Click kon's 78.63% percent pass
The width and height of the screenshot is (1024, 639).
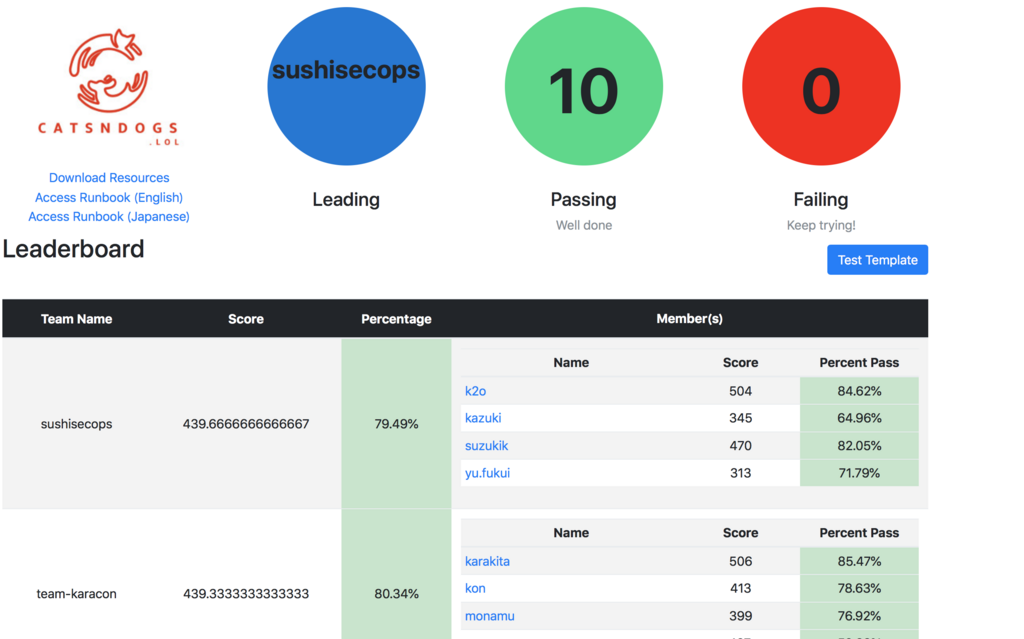[859, 588]
